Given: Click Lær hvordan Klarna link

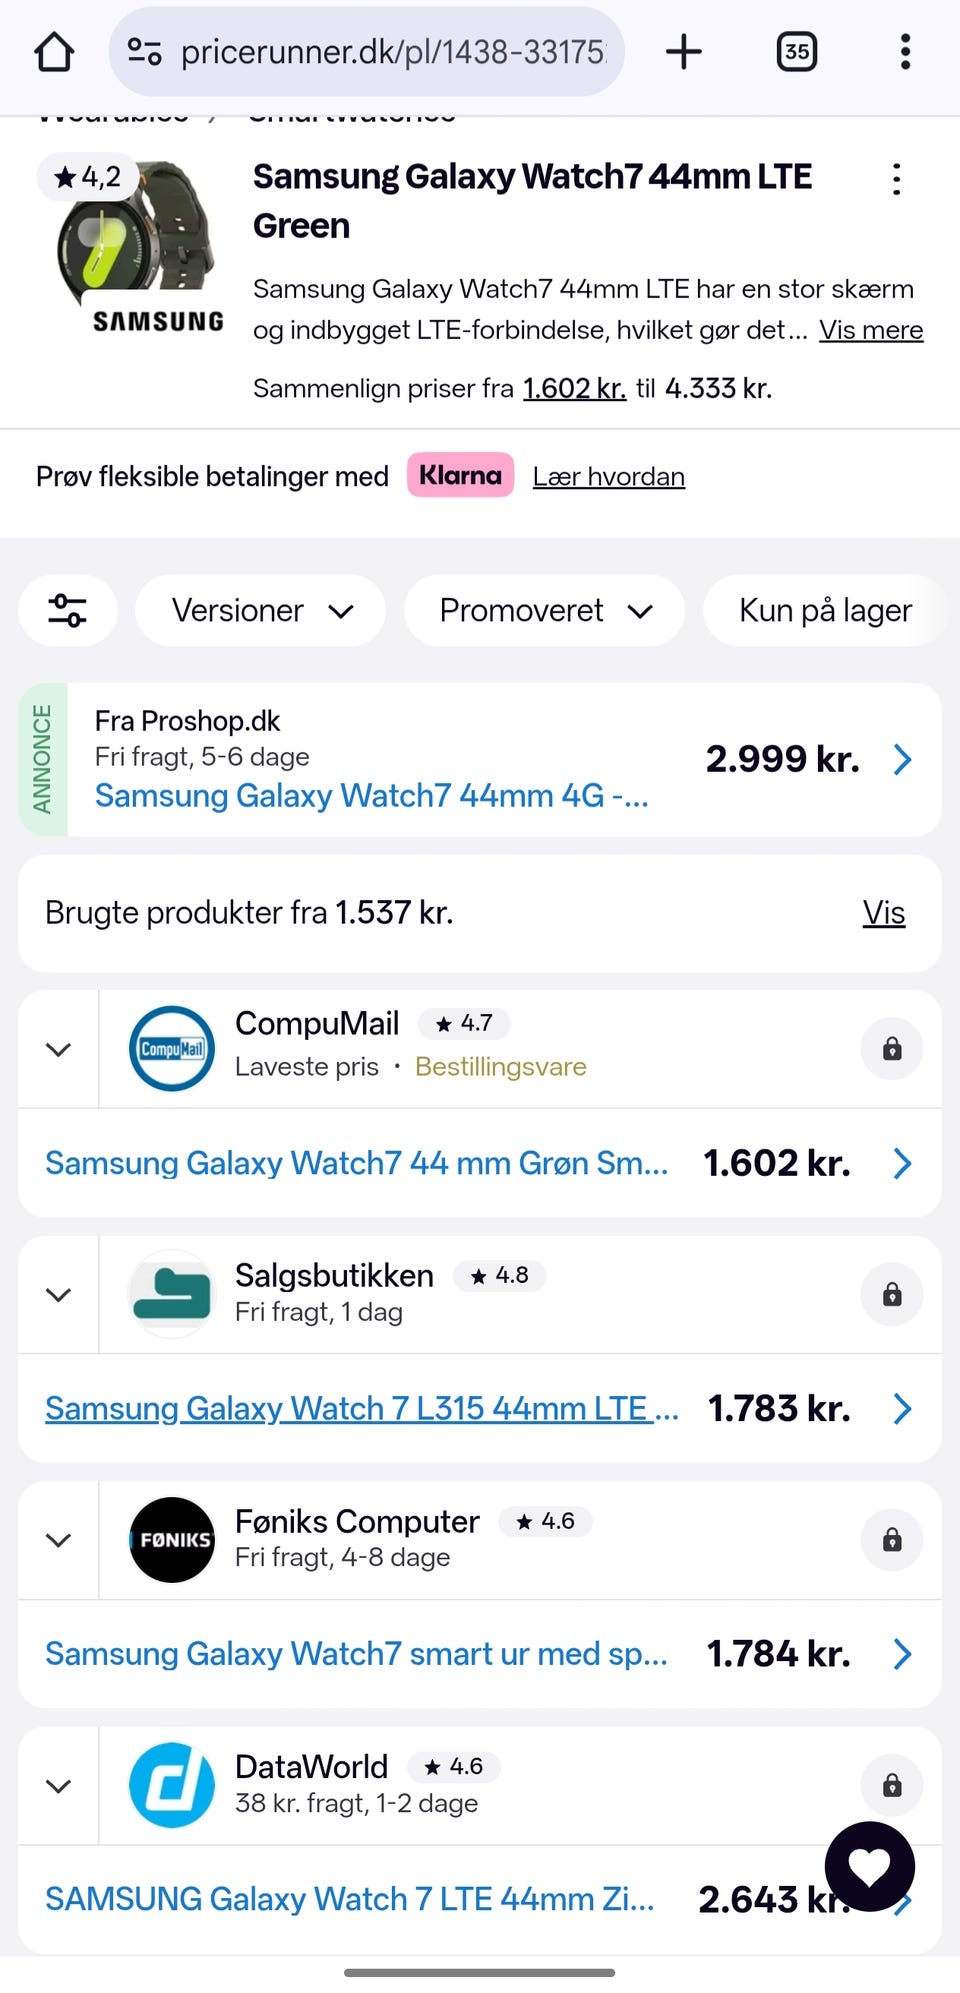Looking at the screenshot, I should 608,476.
